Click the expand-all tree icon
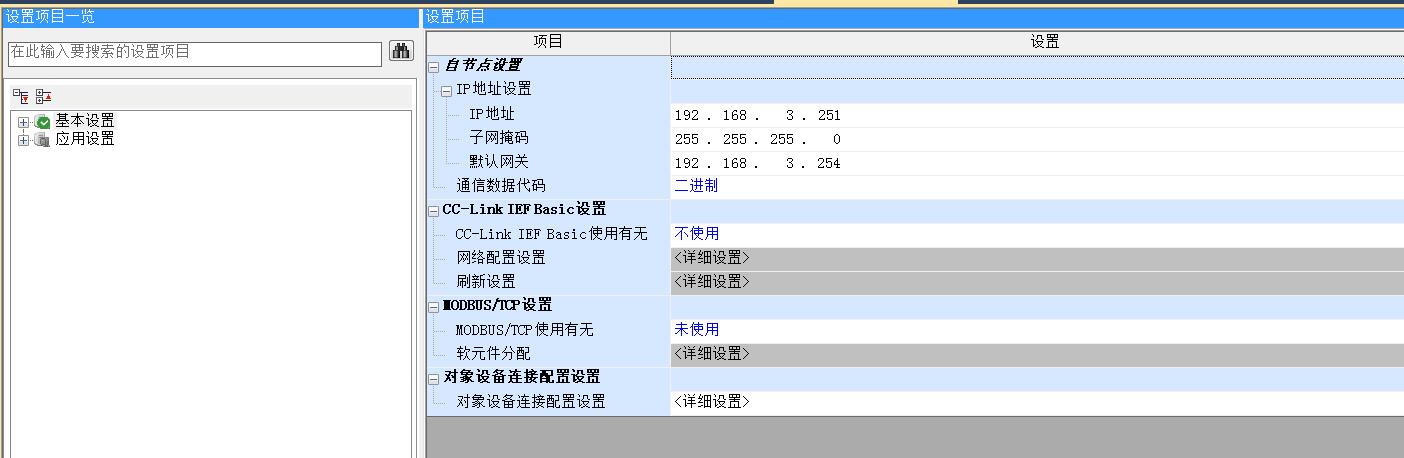Image resolution: width=1404 pixels, height=458 pixels. point(21,96)
